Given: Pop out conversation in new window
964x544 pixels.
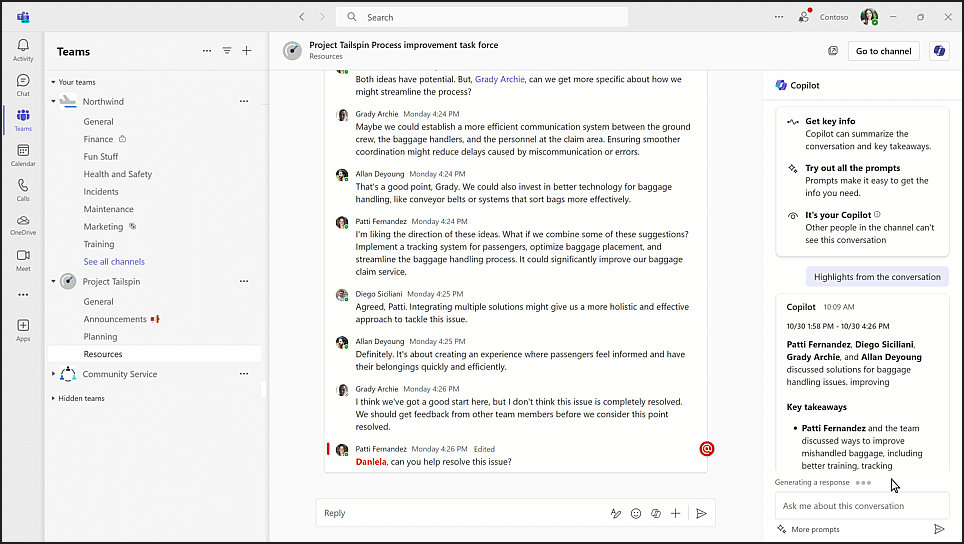Looking at the screenshot, I should pos(833,51).
